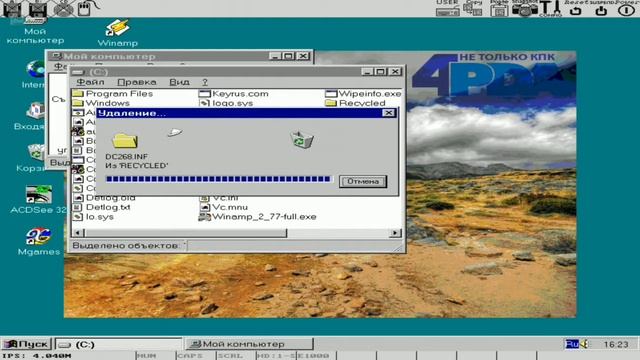Open the Winamp desktop shortcut
The height and width of the screenshot is (360, 640).
click(118, 33)
